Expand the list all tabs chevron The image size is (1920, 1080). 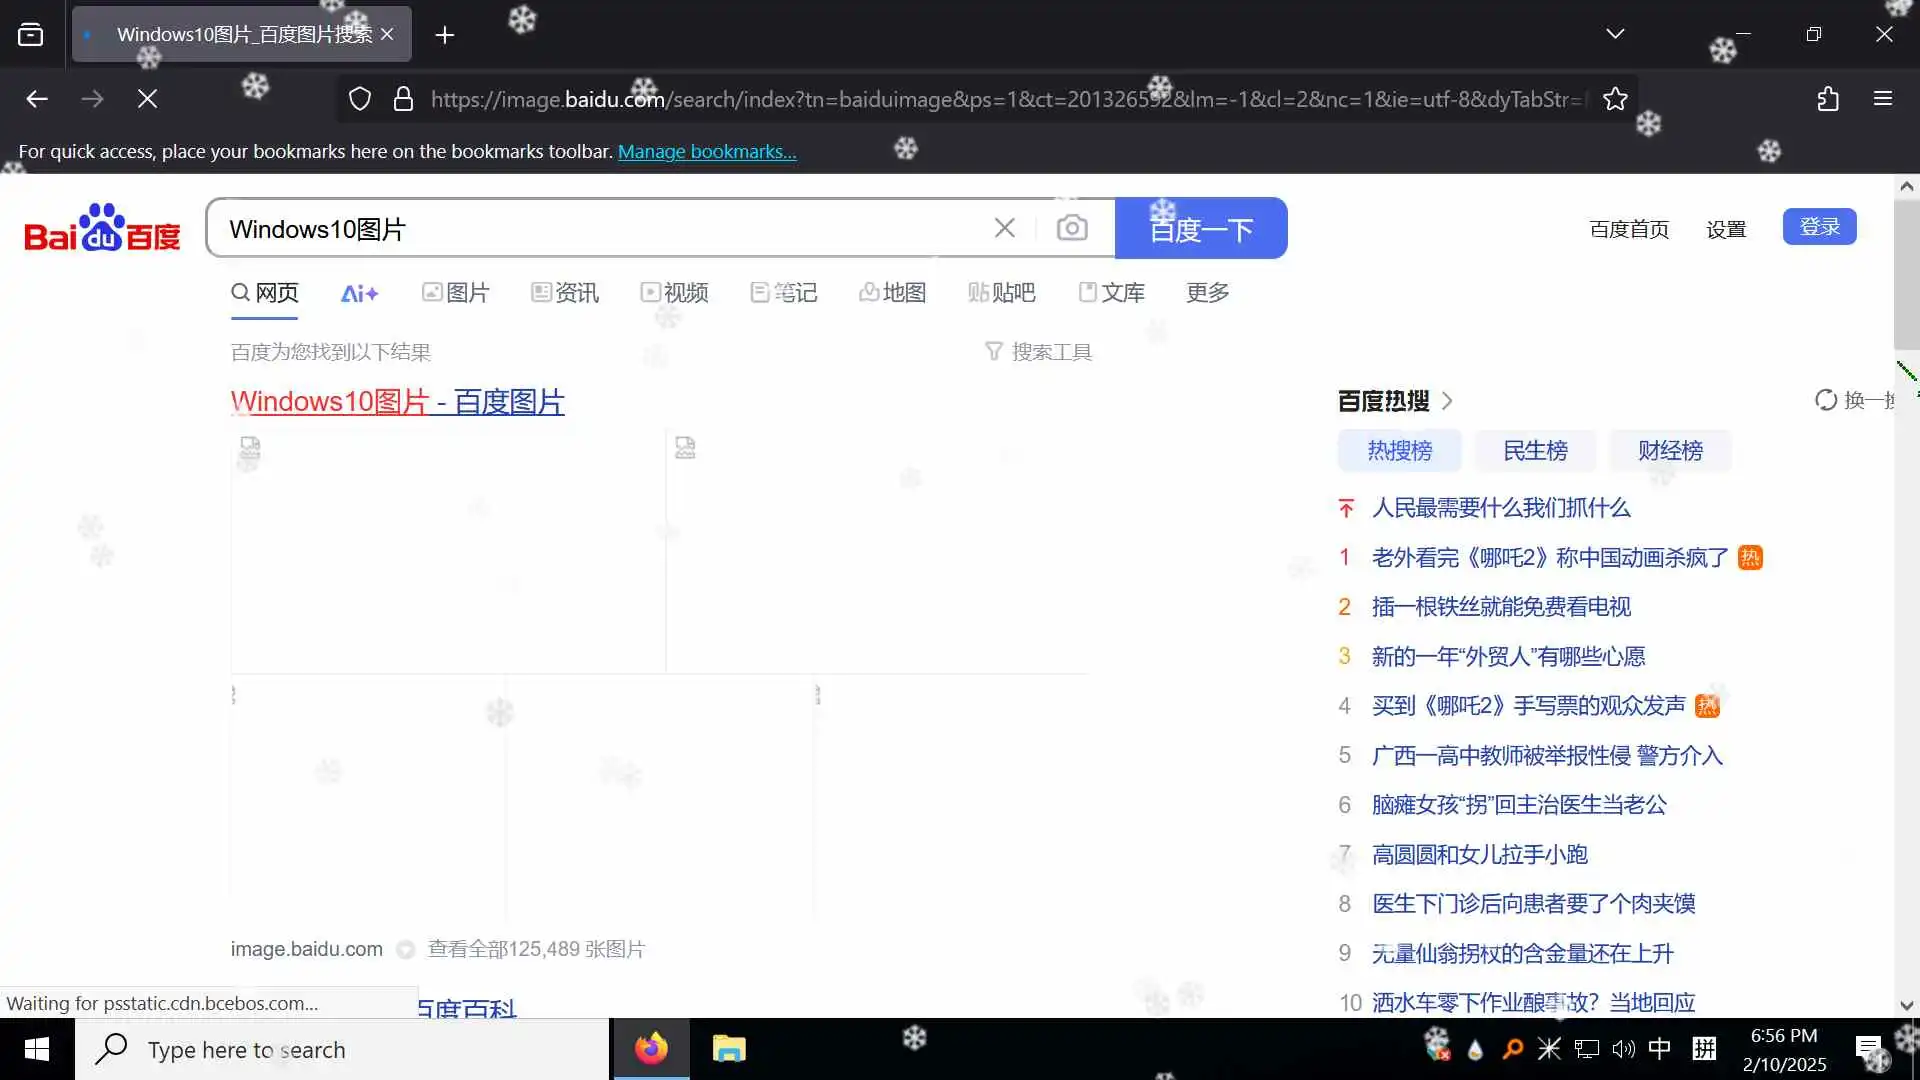[1615, 34]
